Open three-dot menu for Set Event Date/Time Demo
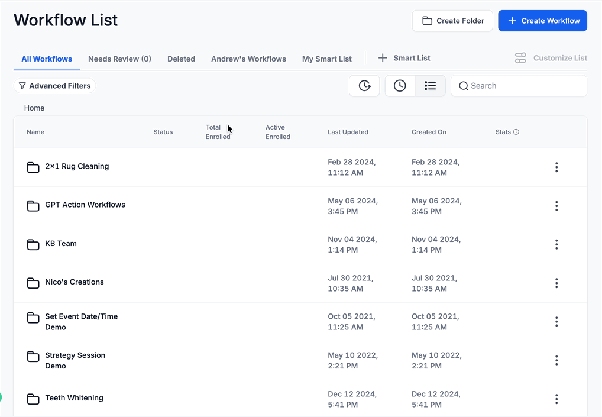 (x=556, y=322)
